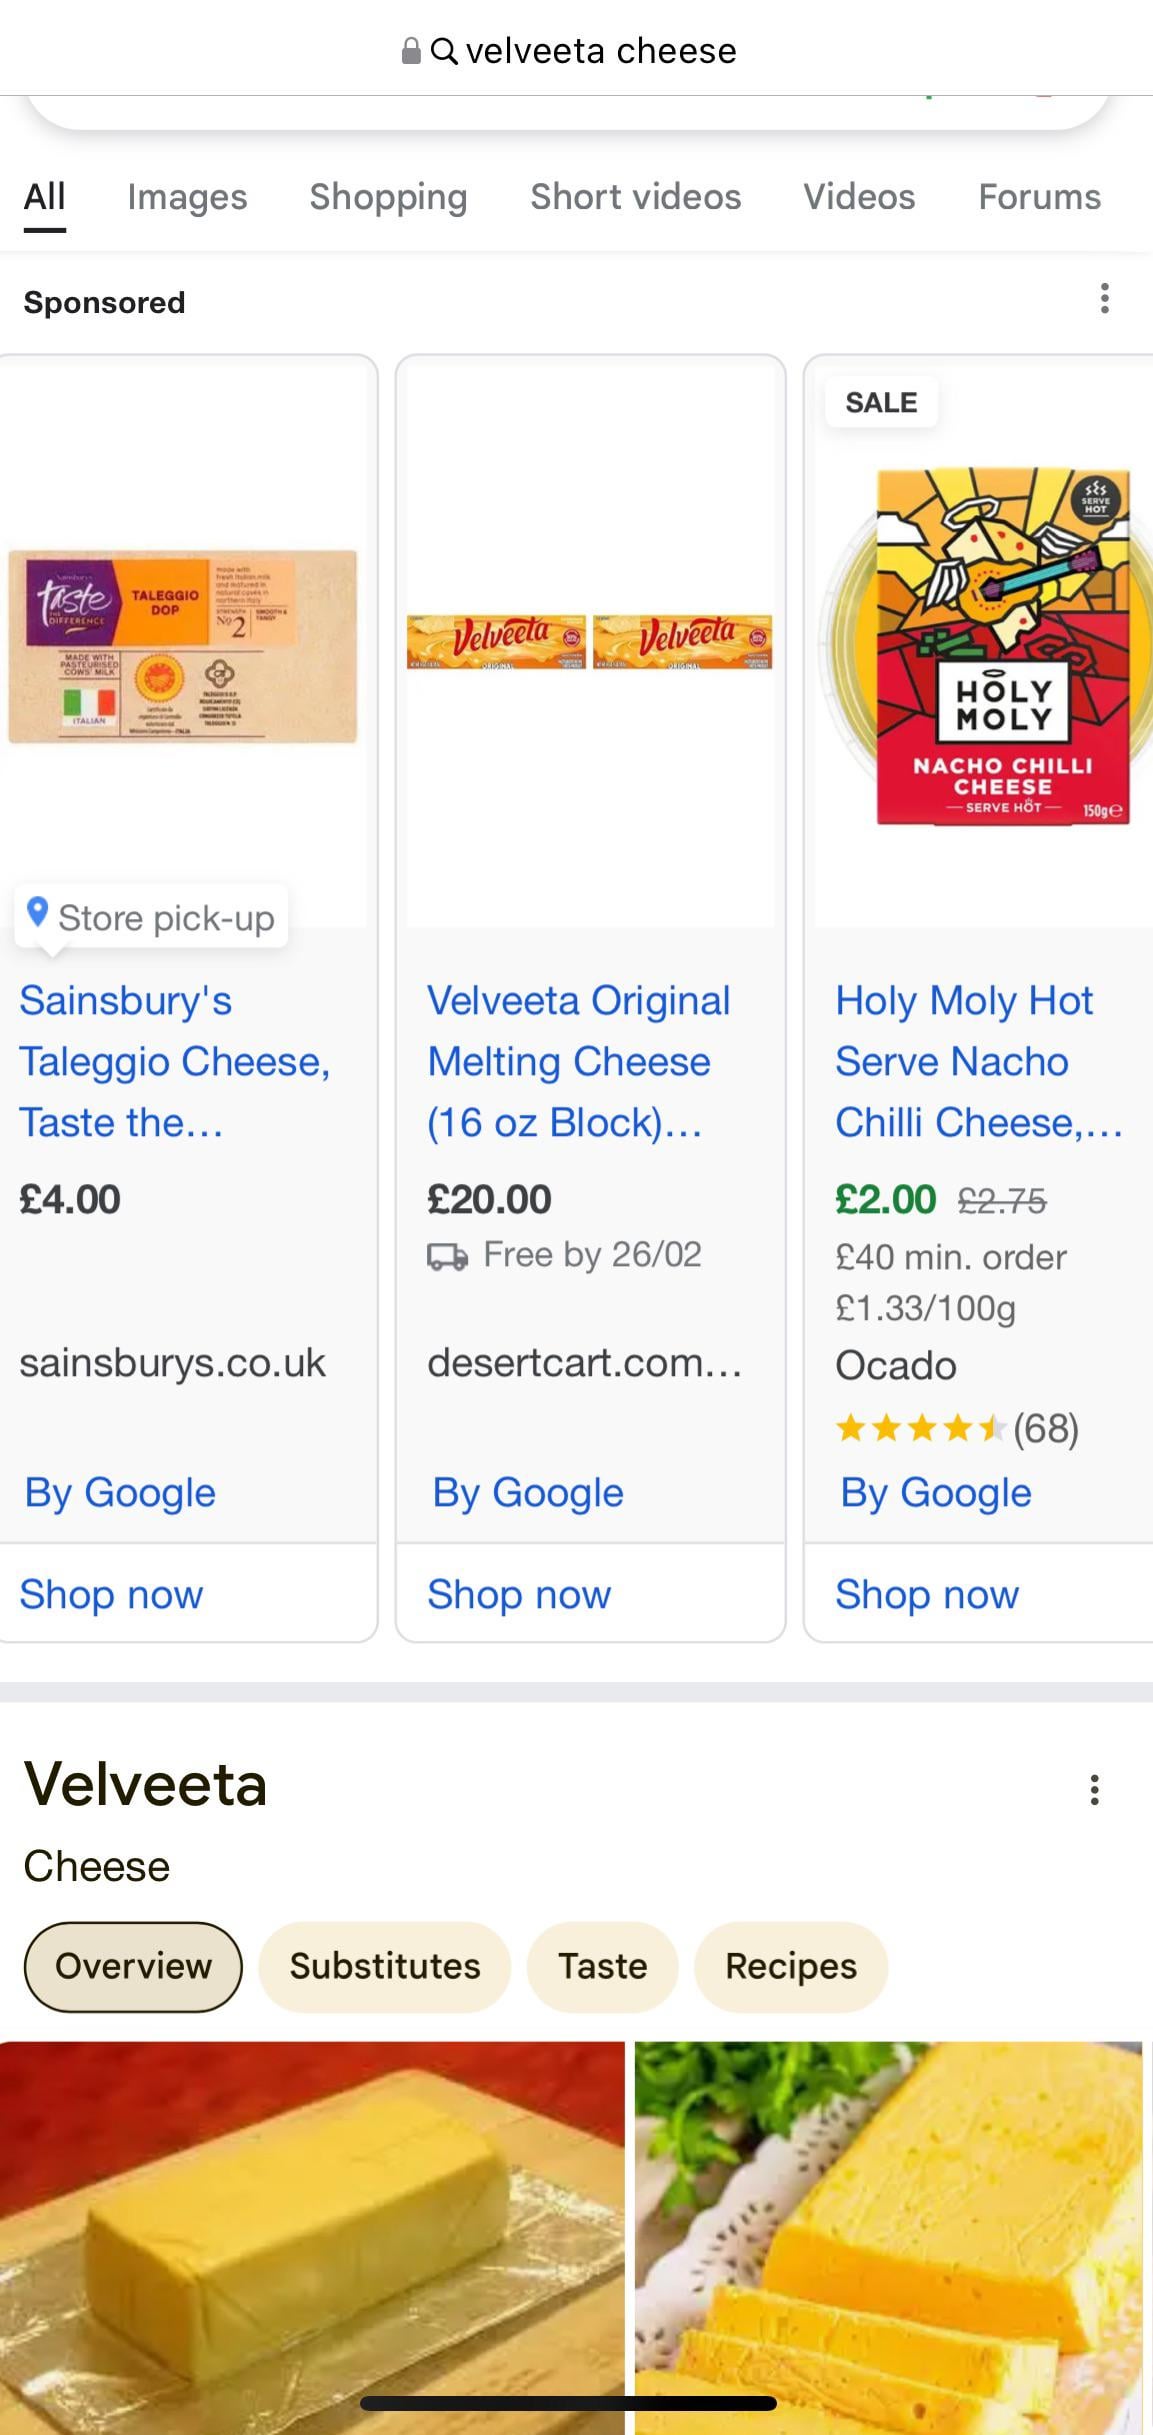Tap the lock icon in address bar
Image resolution: width=1153 pixels, height=2435 pixels.
pyautogui.click(x=410, y=51)
